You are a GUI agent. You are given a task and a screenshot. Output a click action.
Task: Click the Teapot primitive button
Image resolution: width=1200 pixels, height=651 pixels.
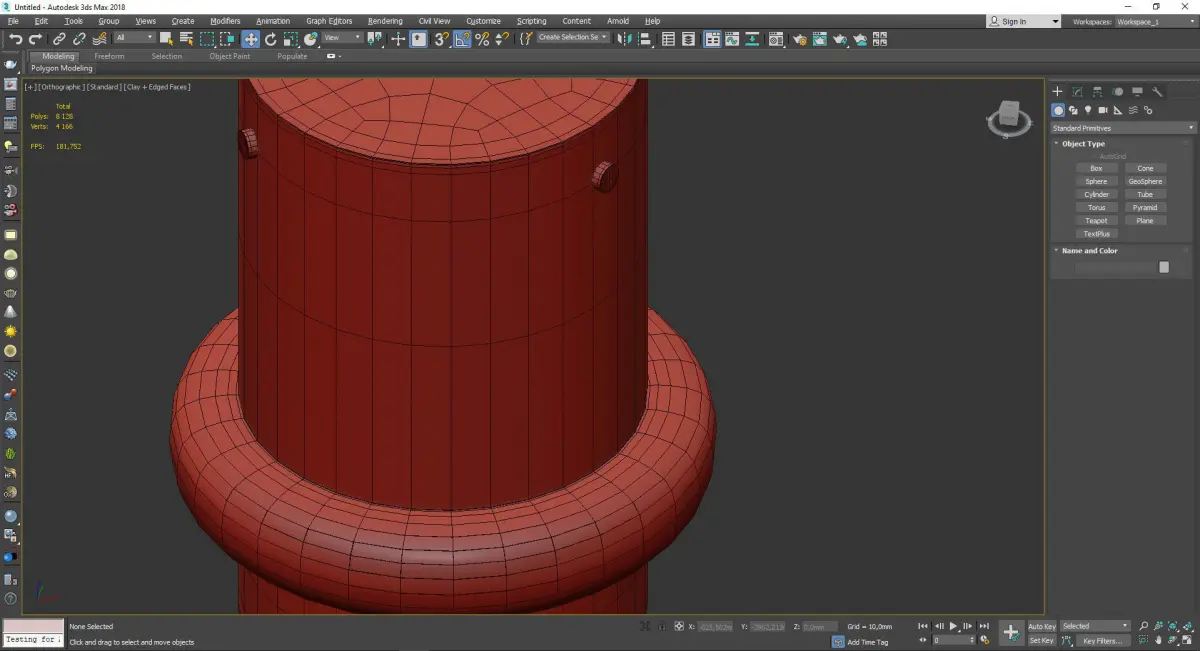pyautogui.click(x=1096, y=221)
